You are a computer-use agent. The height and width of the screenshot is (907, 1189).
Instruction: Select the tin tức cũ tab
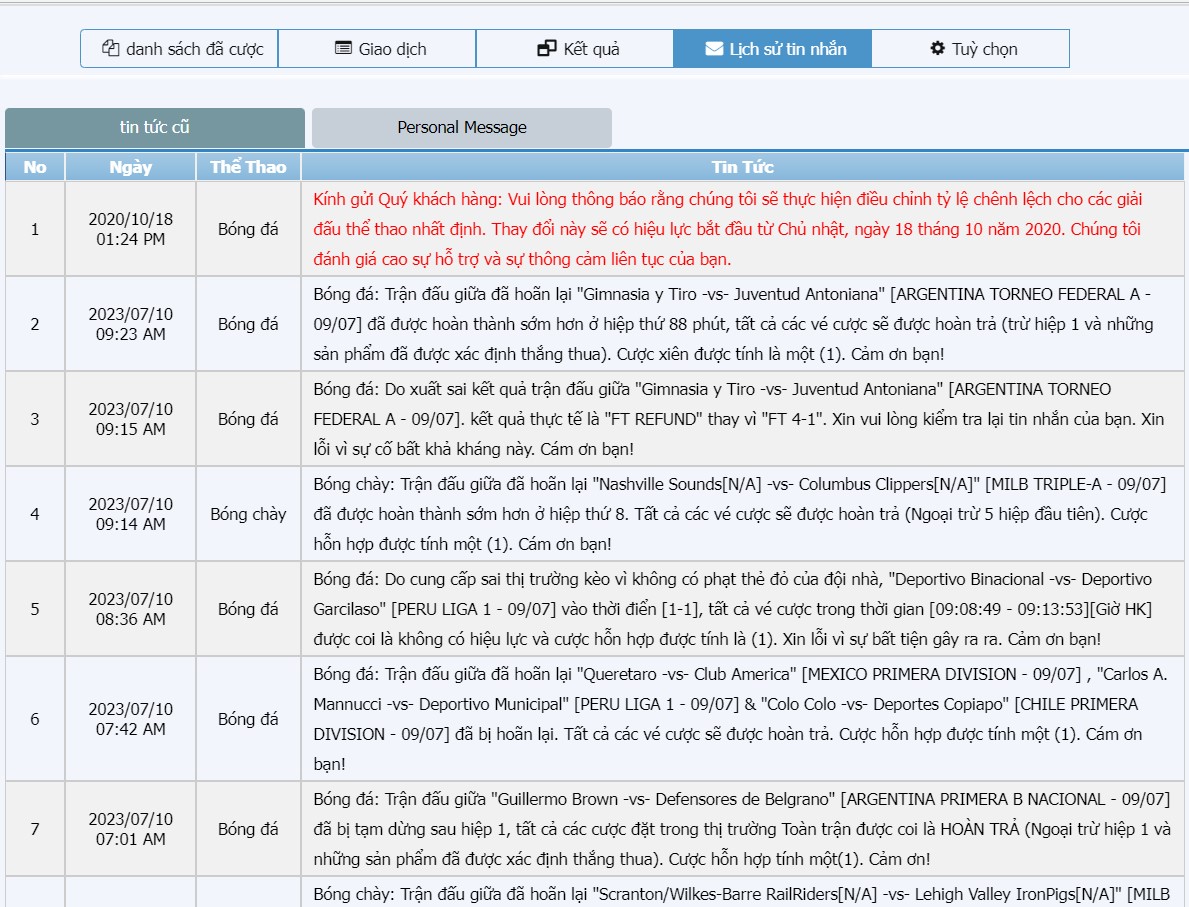pyautogui.click(x=155, y=128)
